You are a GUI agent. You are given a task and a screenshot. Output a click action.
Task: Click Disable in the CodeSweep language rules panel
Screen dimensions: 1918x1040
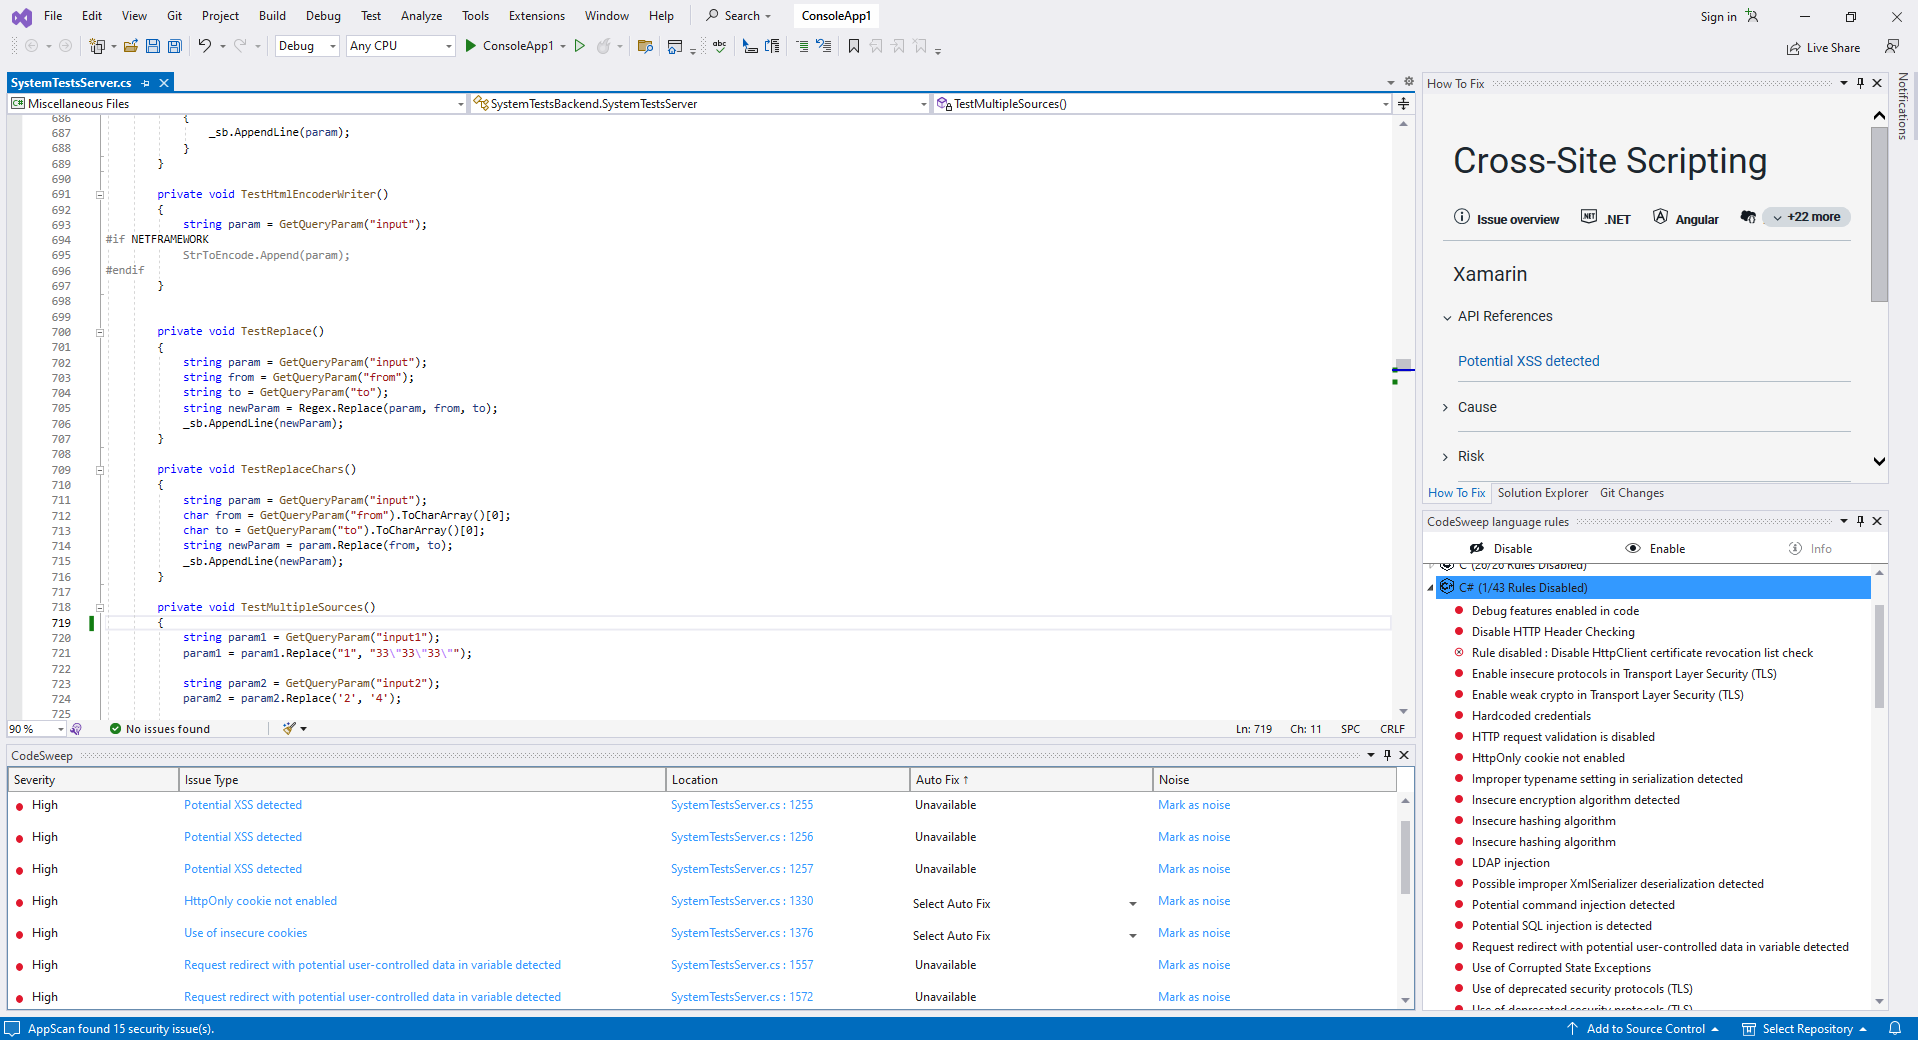tap(1501, 549)
